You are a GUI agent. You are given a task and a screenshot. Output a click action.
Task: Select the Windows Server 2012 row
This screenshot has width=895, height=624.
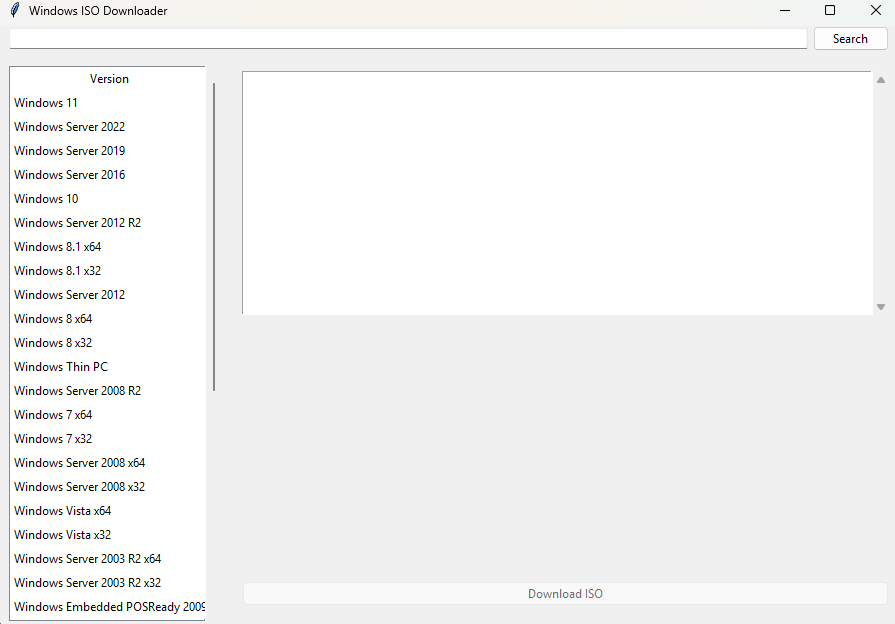click(x=107, y=295)
